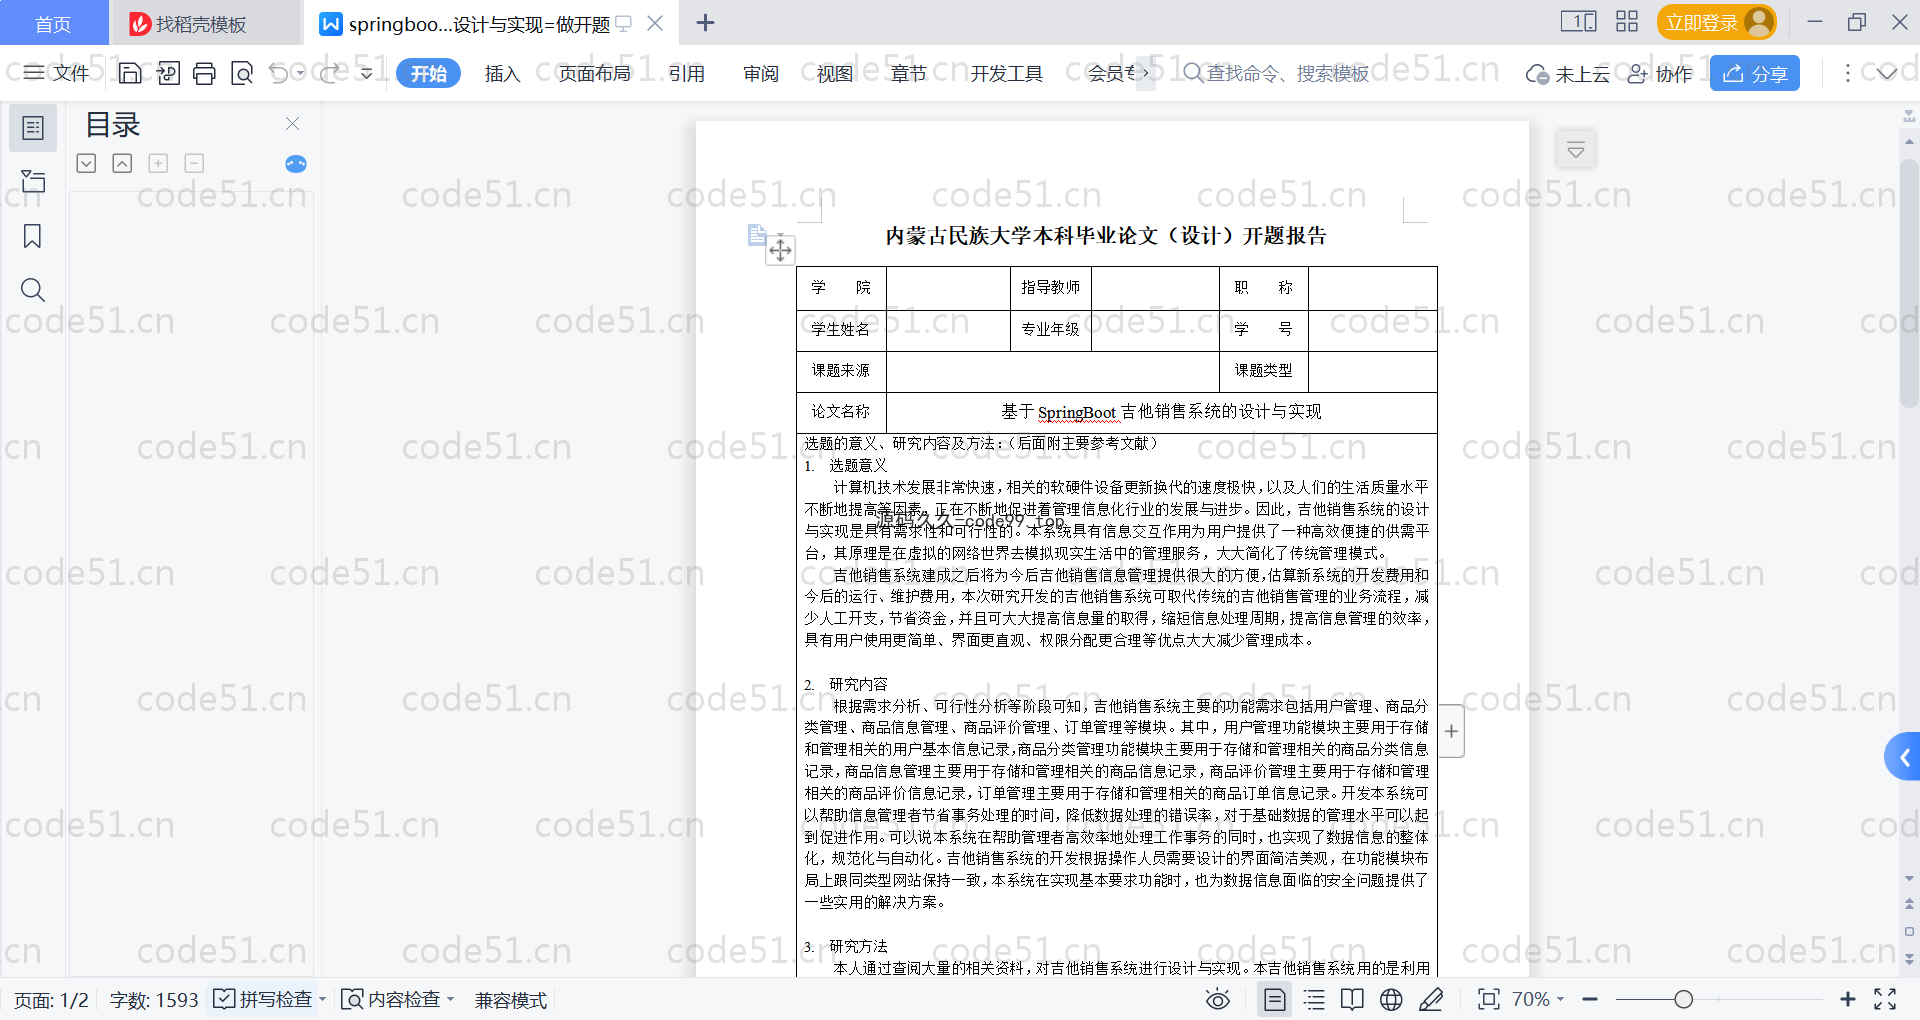This screenshot has width=1920, height=1020.
Task: Click the Print icon
Action: [x=205, y=73]
